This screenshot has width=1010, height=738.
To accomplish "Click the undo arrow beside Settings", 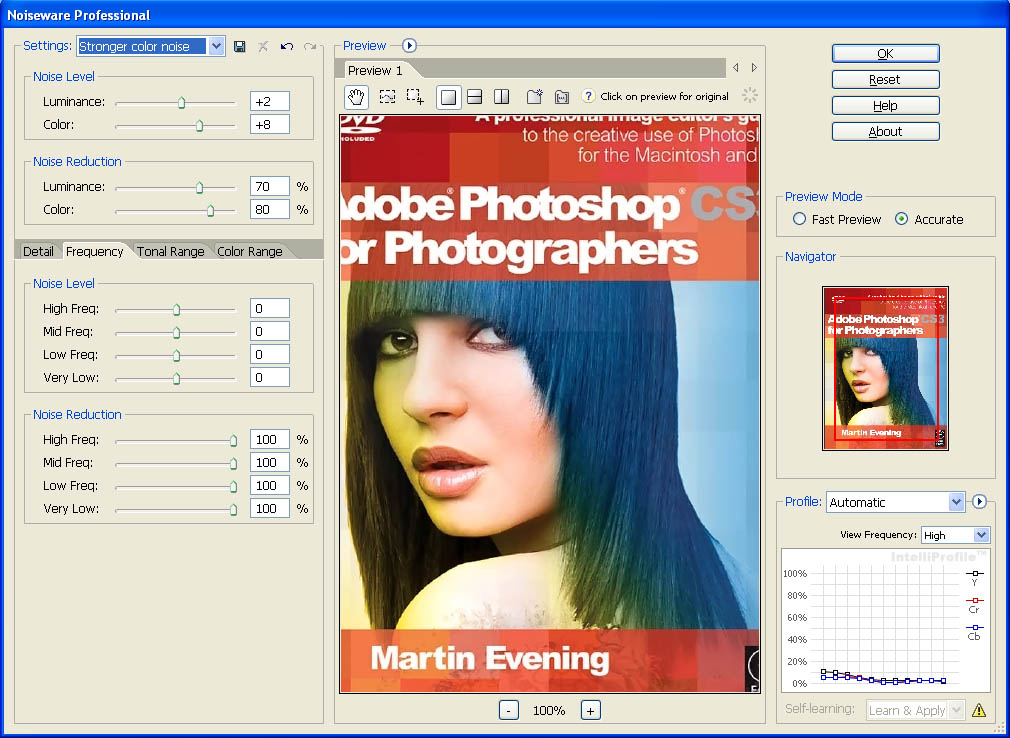I will [x=287, y=46].
